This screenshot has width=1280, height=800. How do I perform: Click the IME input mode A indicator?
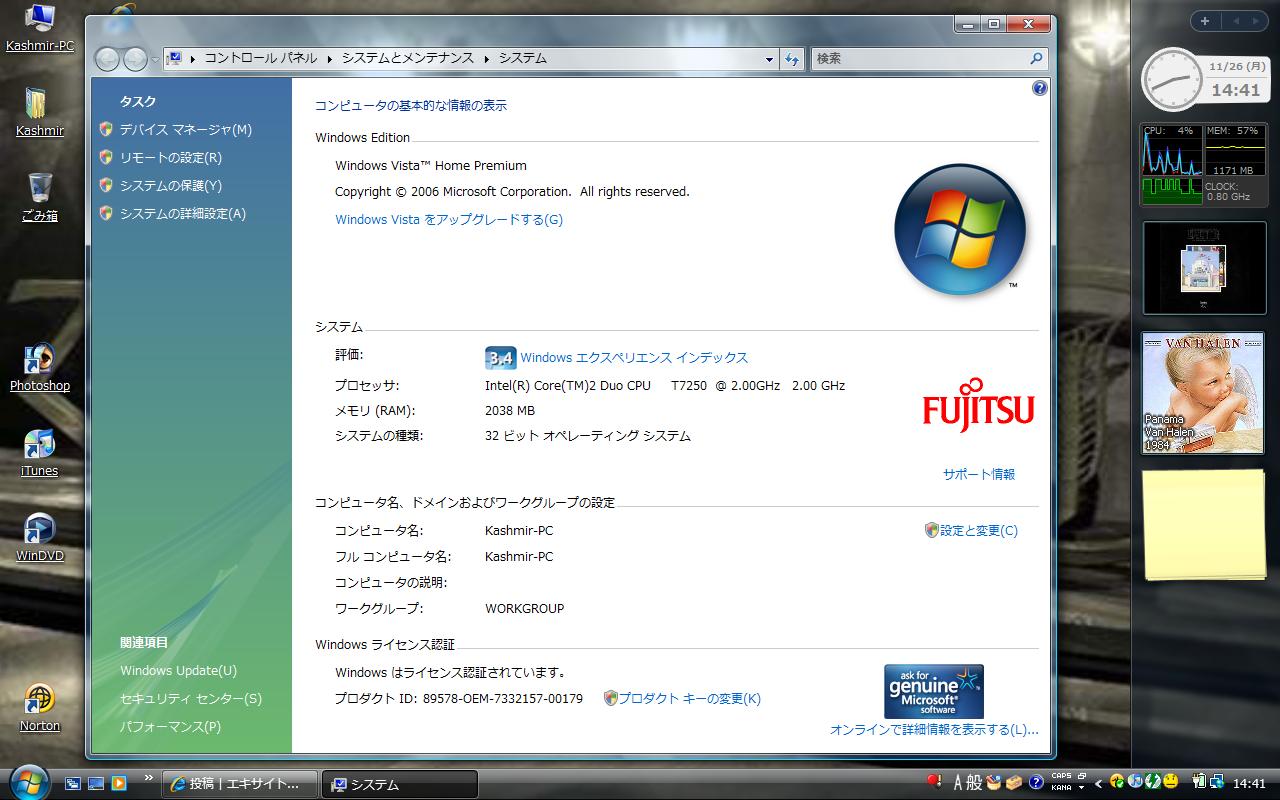coord(958,783)
